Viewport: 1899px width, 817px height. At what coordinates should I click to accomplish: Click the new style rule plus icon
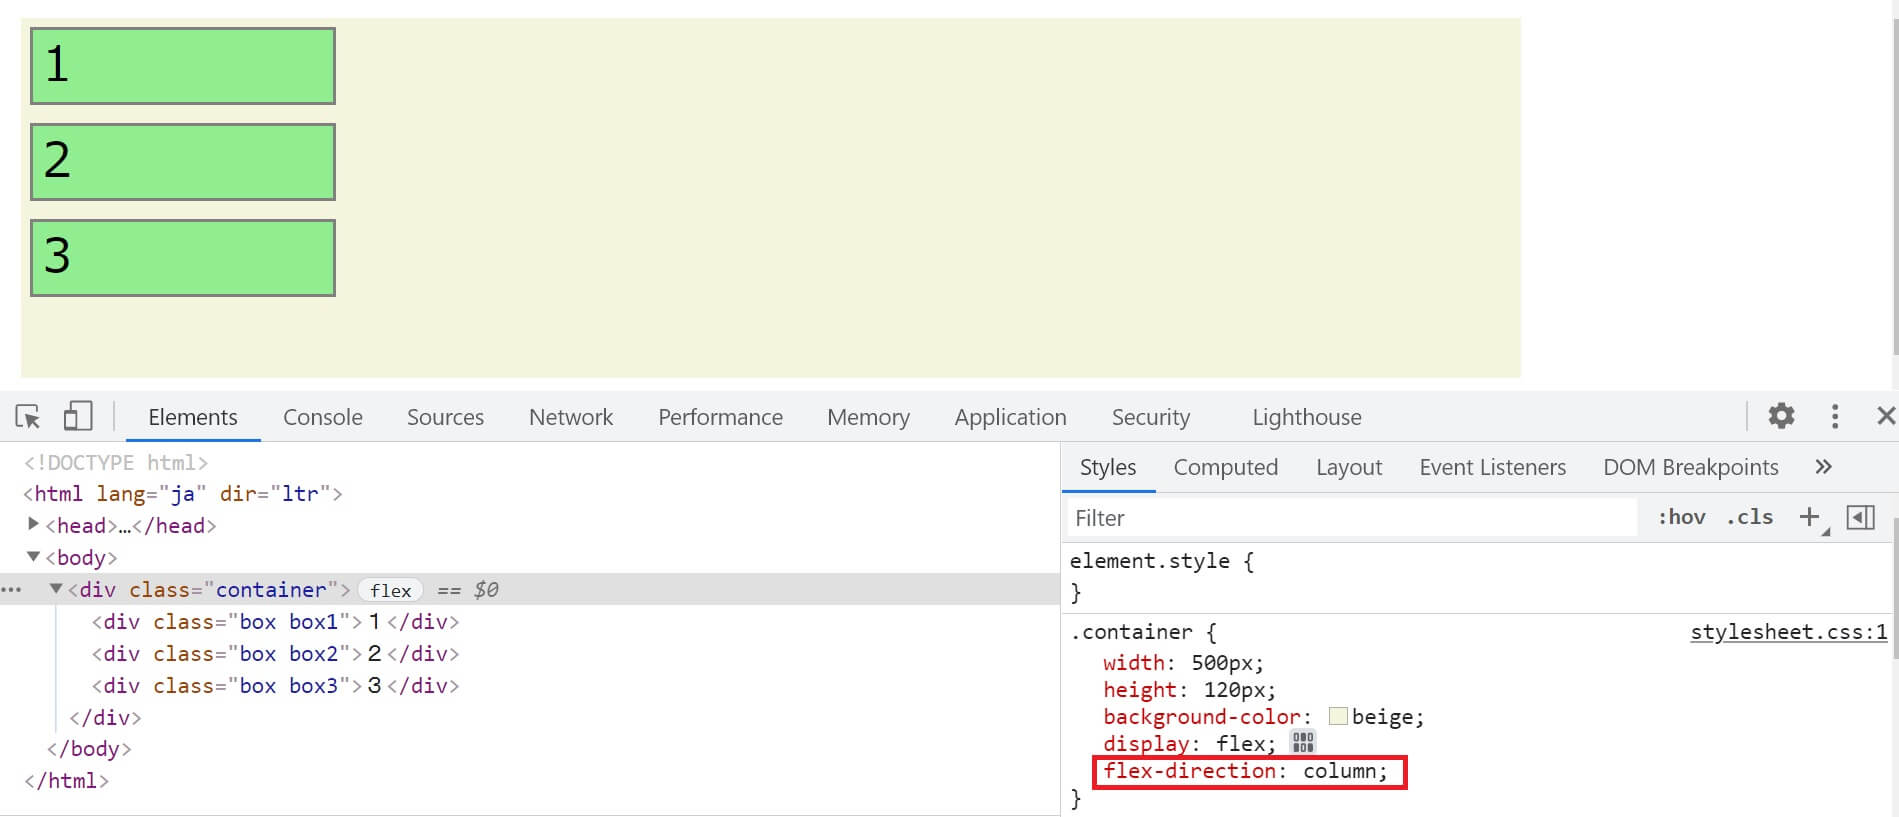click(1809, 517)
